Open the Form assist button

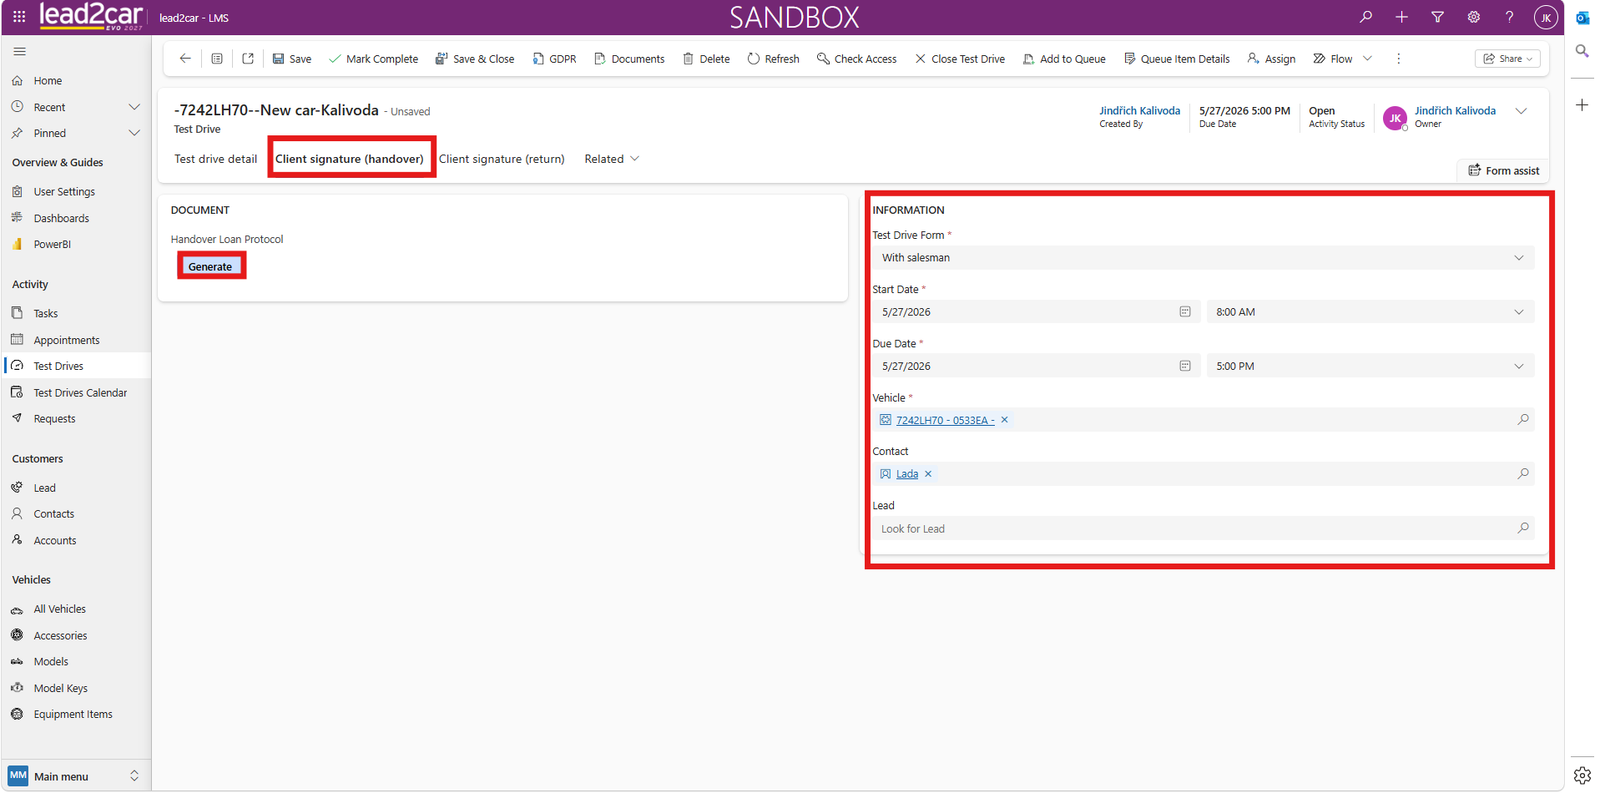[1503, 171]
